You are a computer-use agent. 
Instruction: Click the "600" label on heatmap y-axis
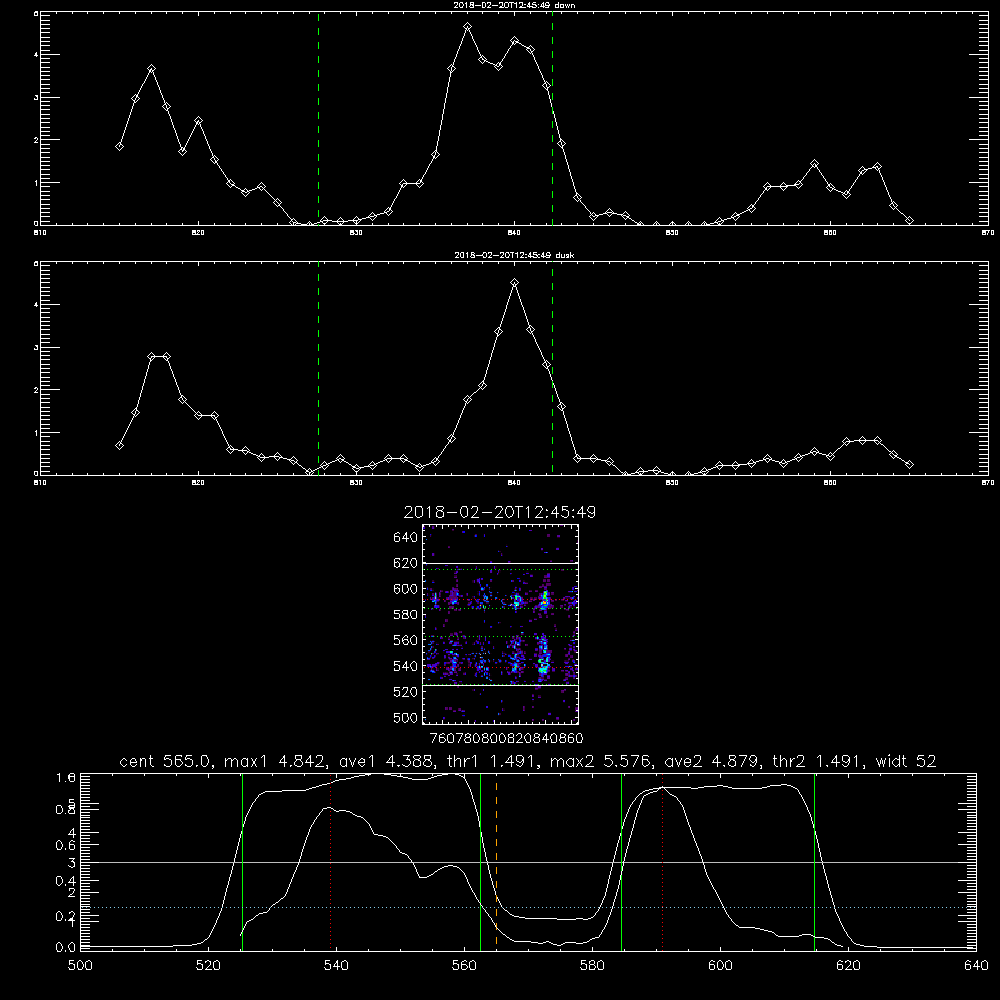coord(406,589)
